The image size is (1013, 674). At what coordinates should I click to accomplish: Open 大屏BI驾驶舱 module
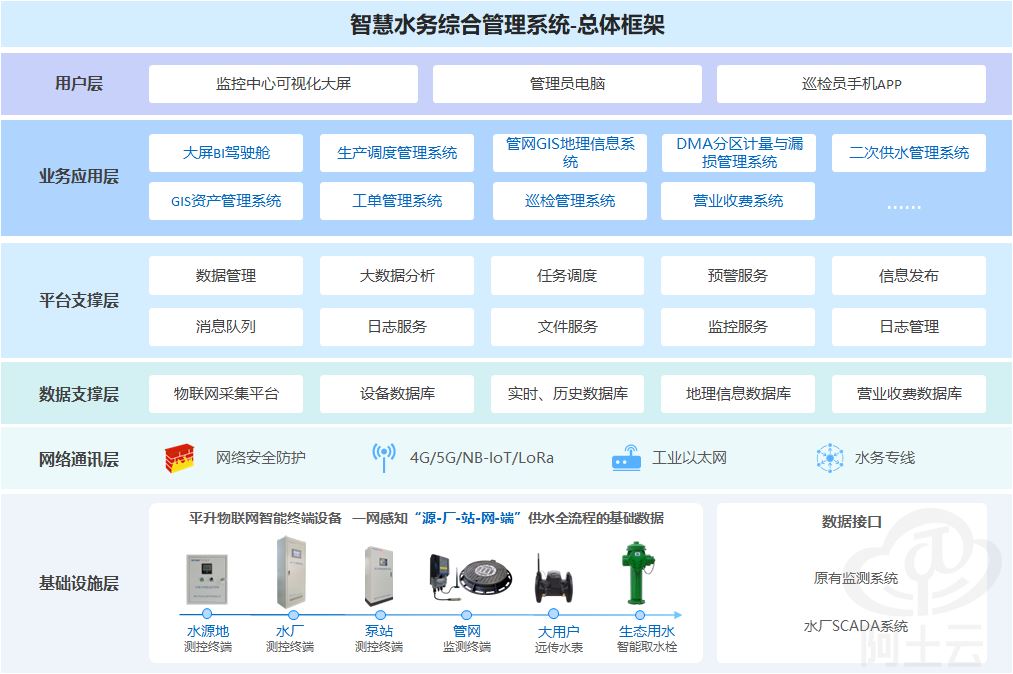coord(226,153)
